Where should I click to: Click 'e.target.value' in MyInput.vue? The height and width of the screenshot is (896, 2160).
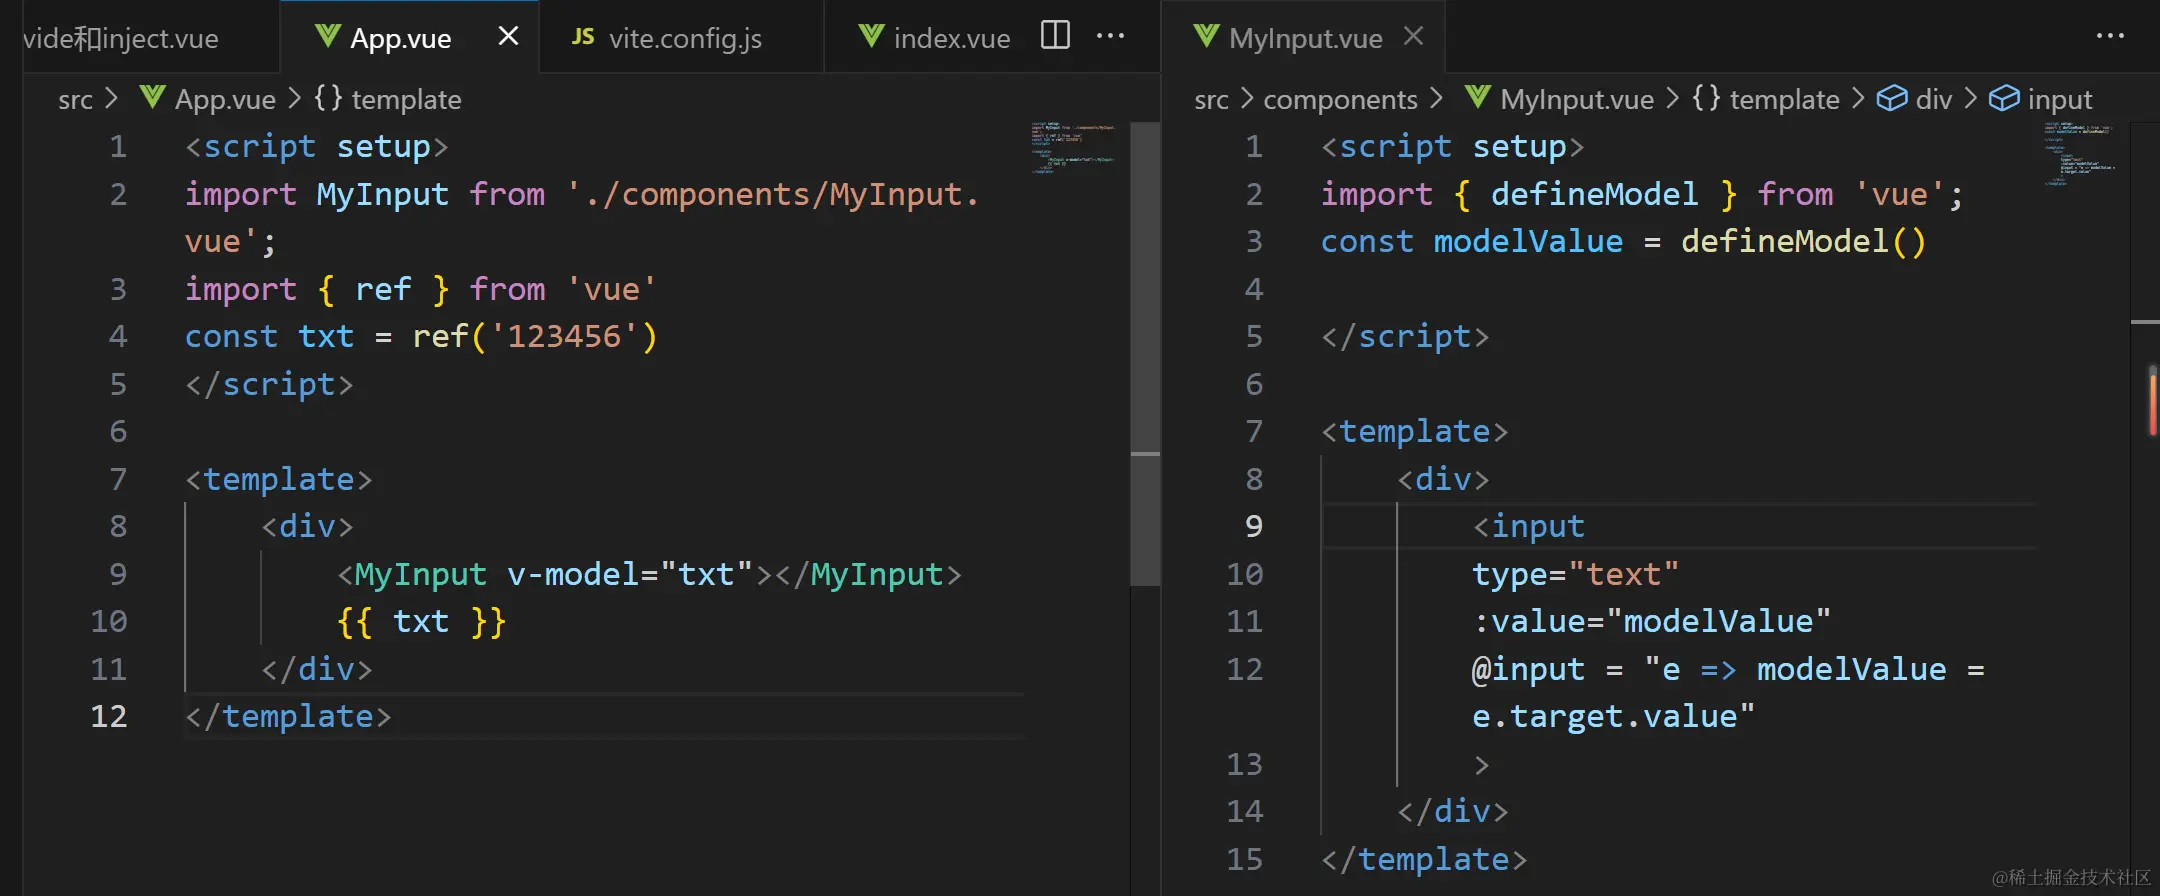[1604, 716]
